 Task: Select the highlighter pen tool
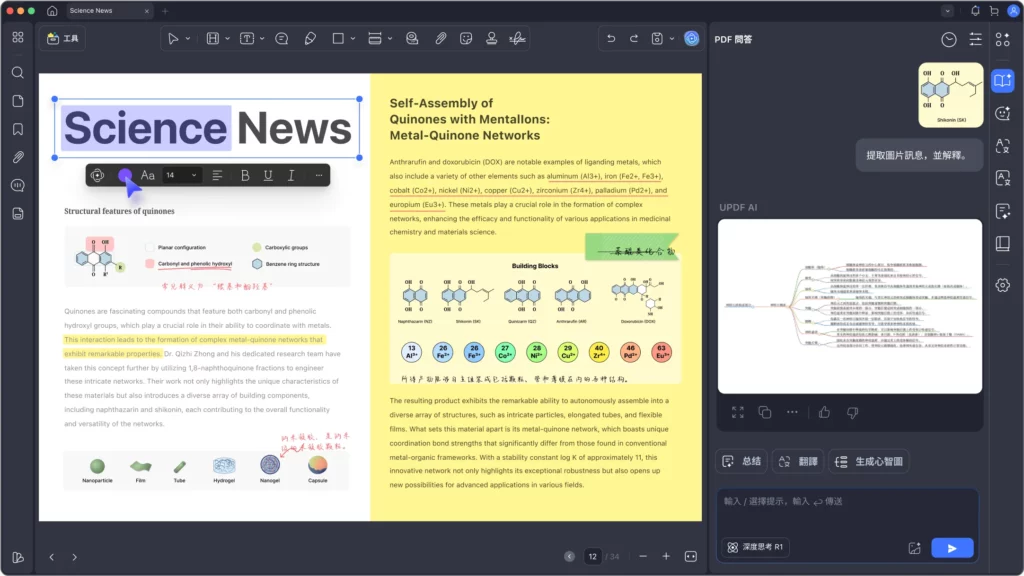pyautogui.click(x=310, y=38)
